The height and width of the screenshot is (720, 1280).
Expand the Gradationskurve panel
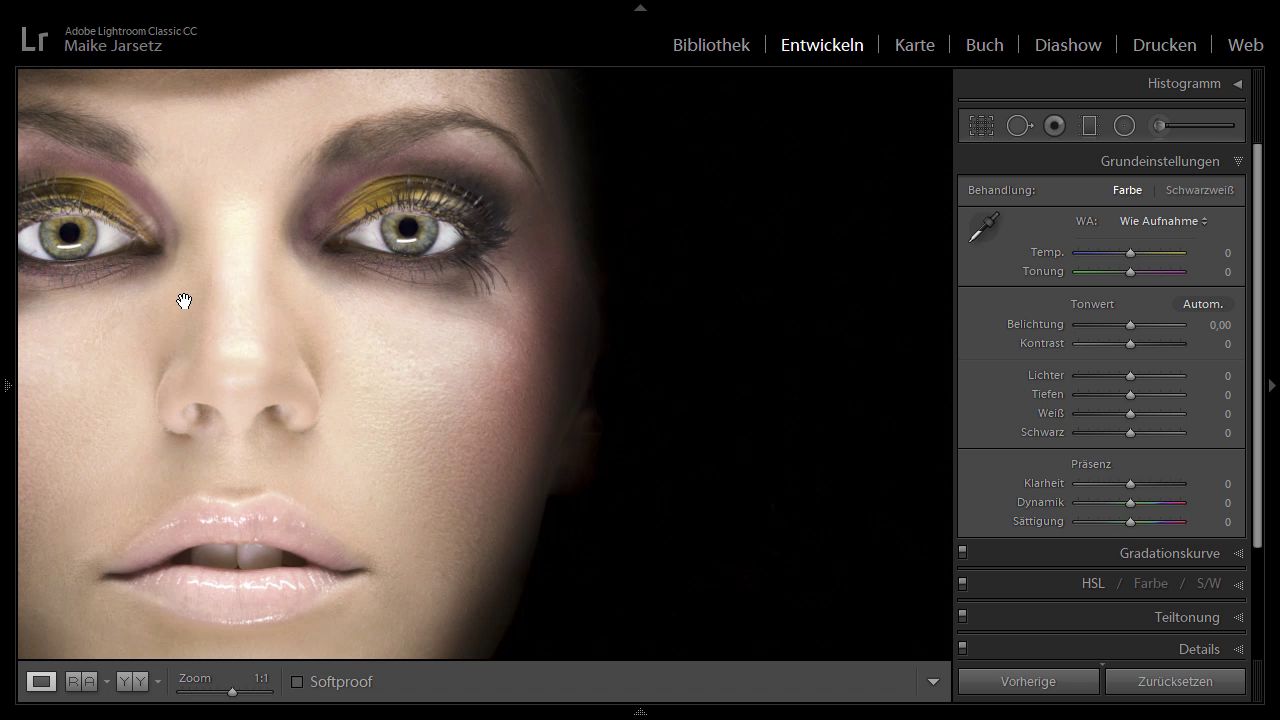[1238, 553]
